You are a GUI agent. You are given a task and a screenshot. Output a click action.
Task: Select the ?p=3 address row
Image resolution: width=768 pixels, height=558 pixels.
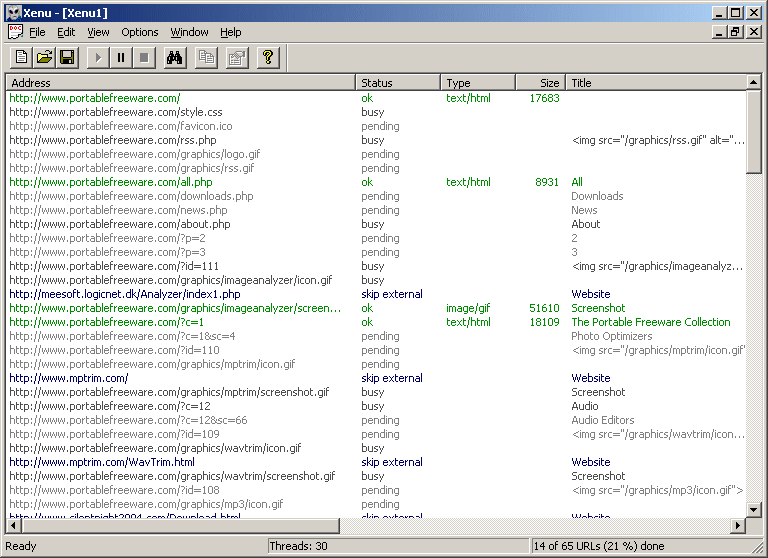(376, 252)
